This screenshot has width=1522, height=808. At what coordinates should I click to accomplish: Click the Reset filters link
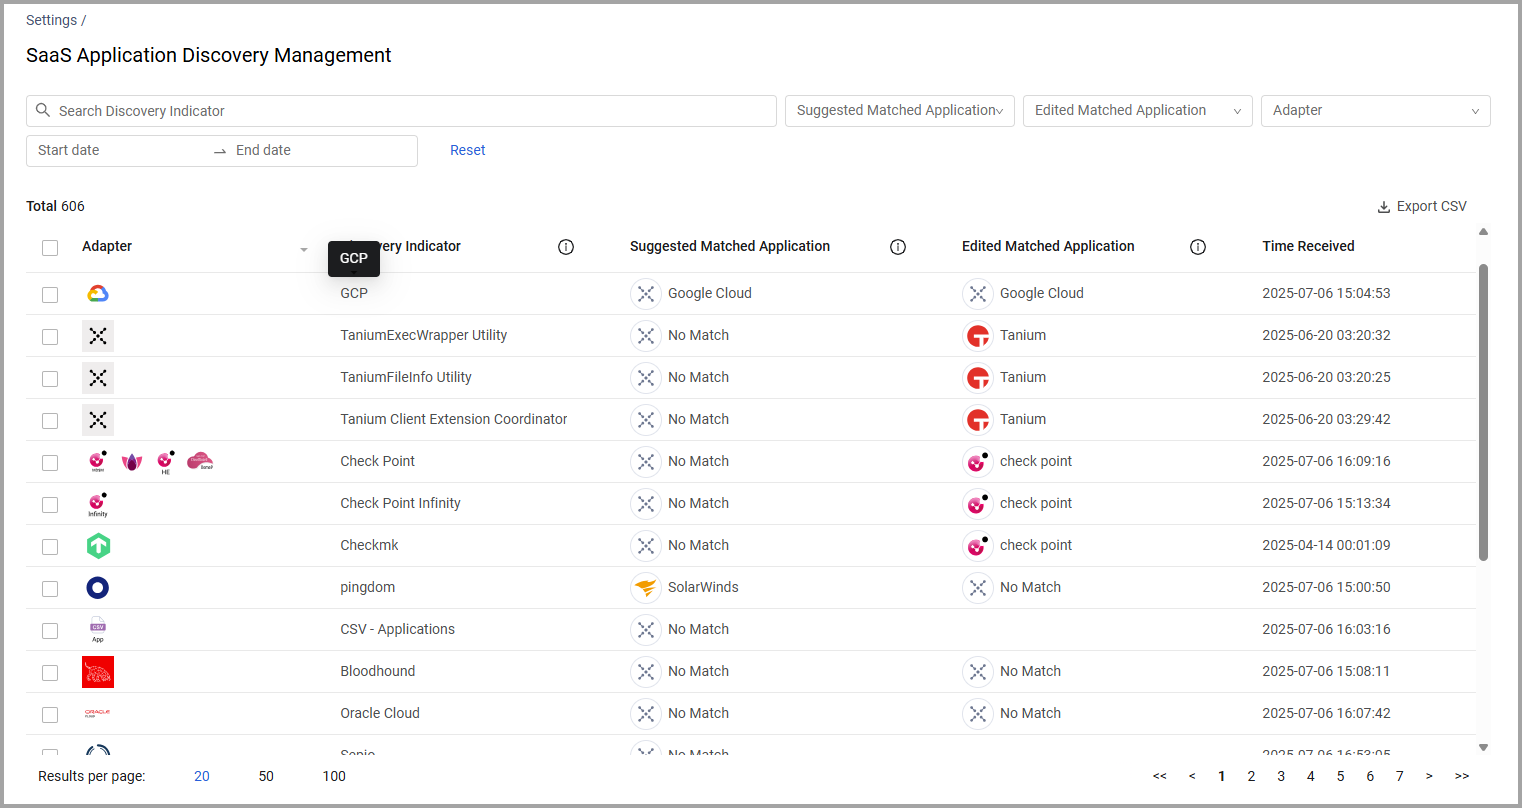tap(467, 150)
